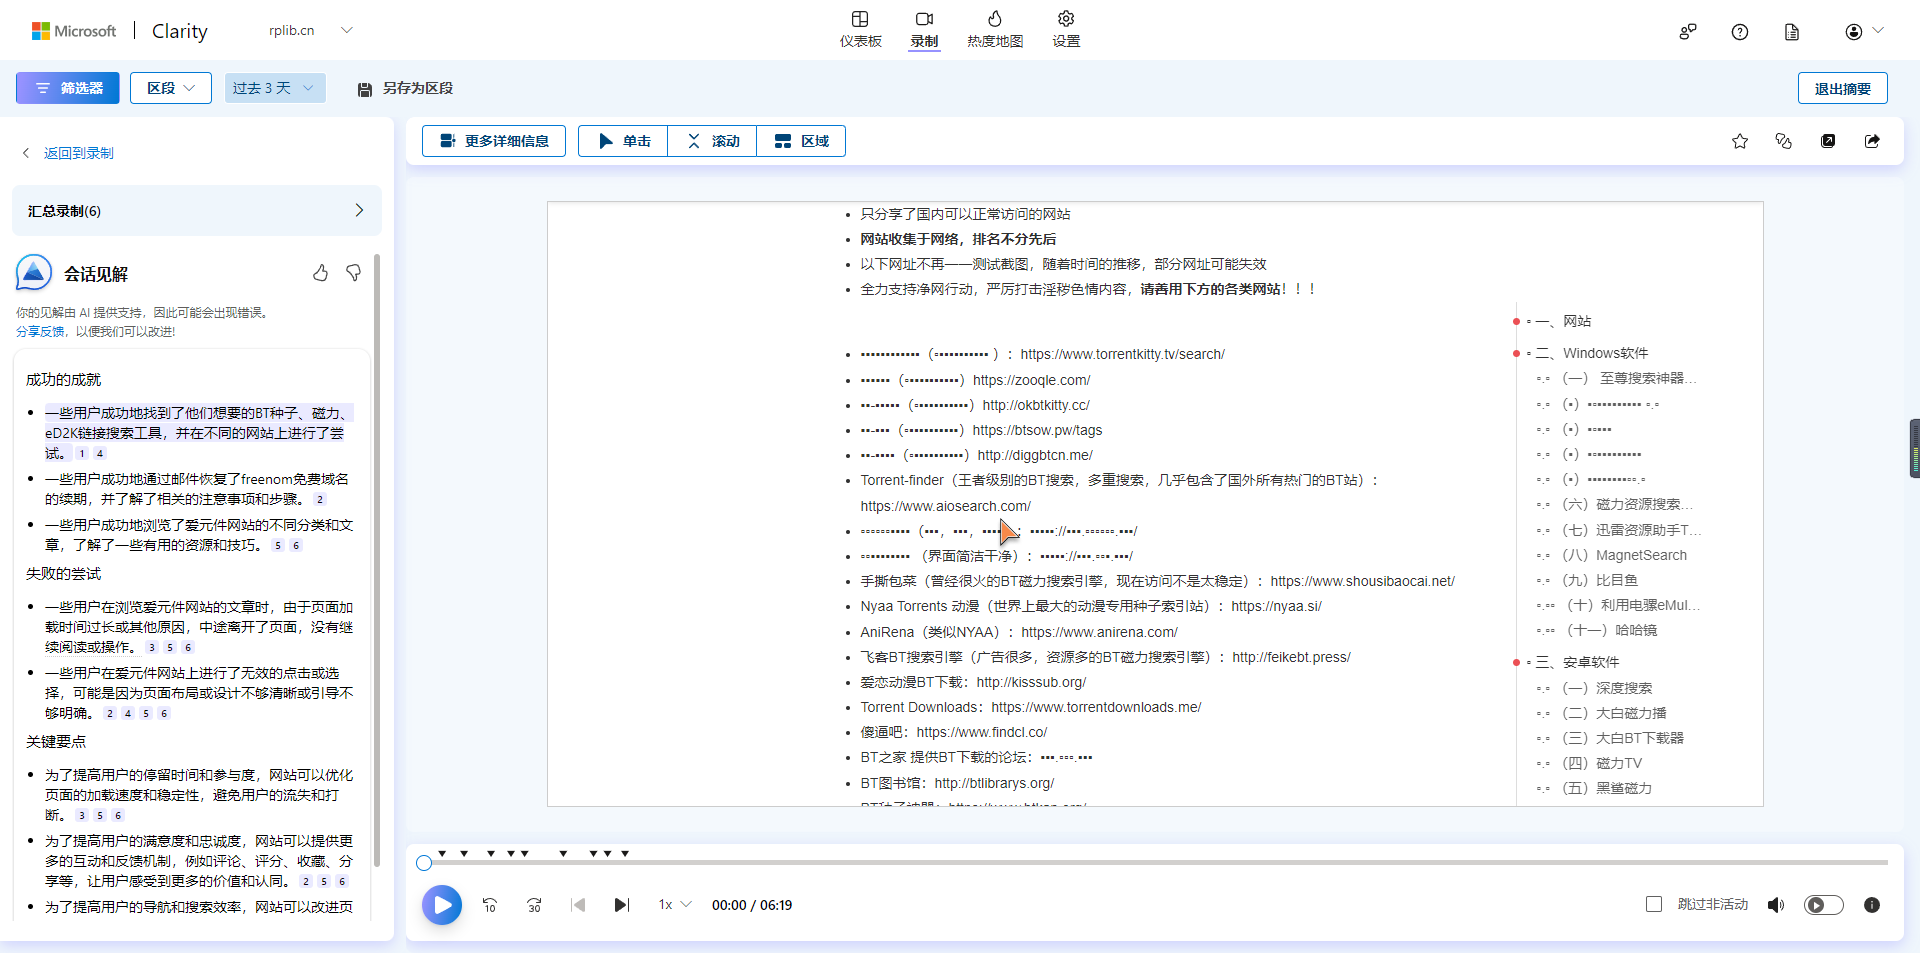
Task: Open the 热力地图 (Heatmaps) view
Action: 994,29
